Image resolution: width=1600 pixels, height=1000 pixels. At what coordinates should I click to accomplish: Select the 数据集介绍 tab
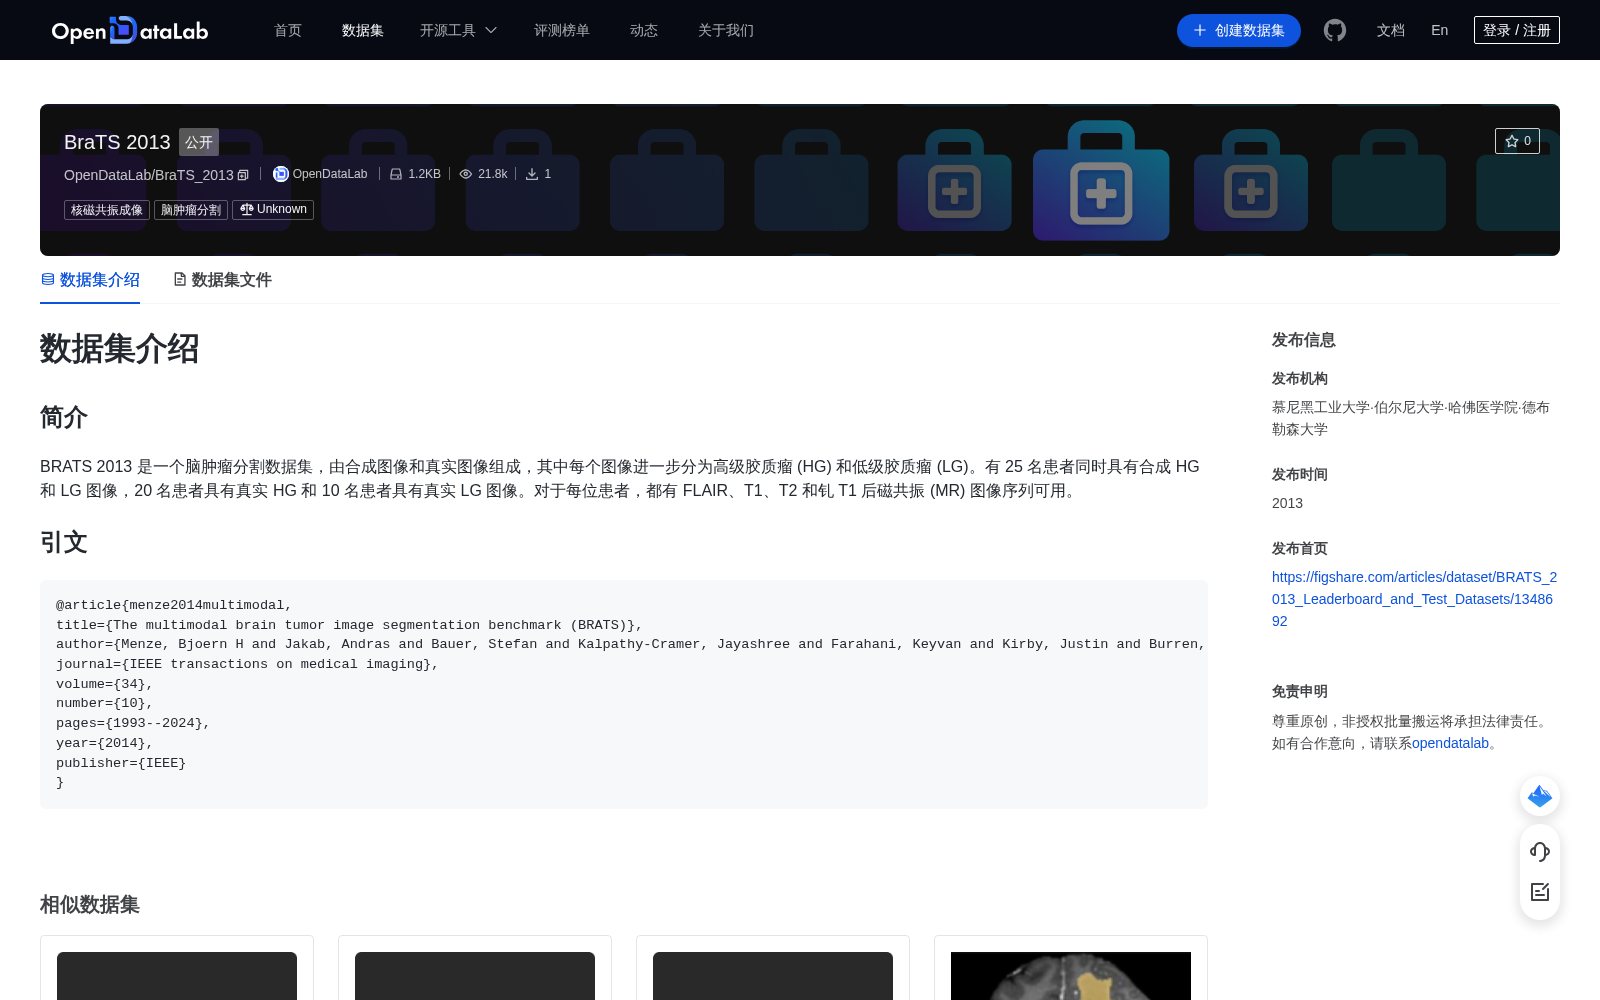90,280
